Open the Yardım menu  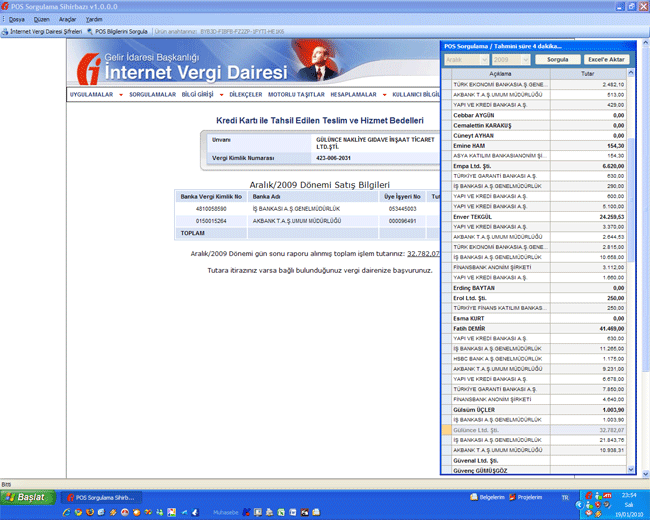(94, 19)
